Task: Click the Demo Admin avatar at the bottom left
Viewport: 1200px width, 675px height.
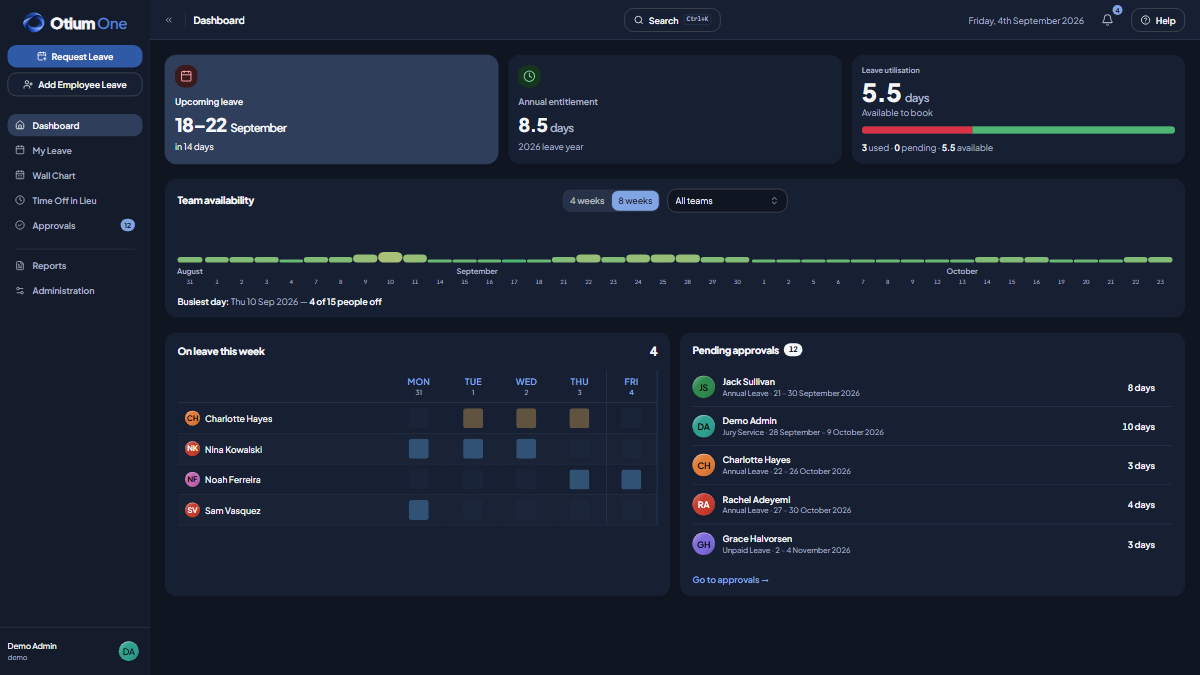Action: (x=128, y=651)
